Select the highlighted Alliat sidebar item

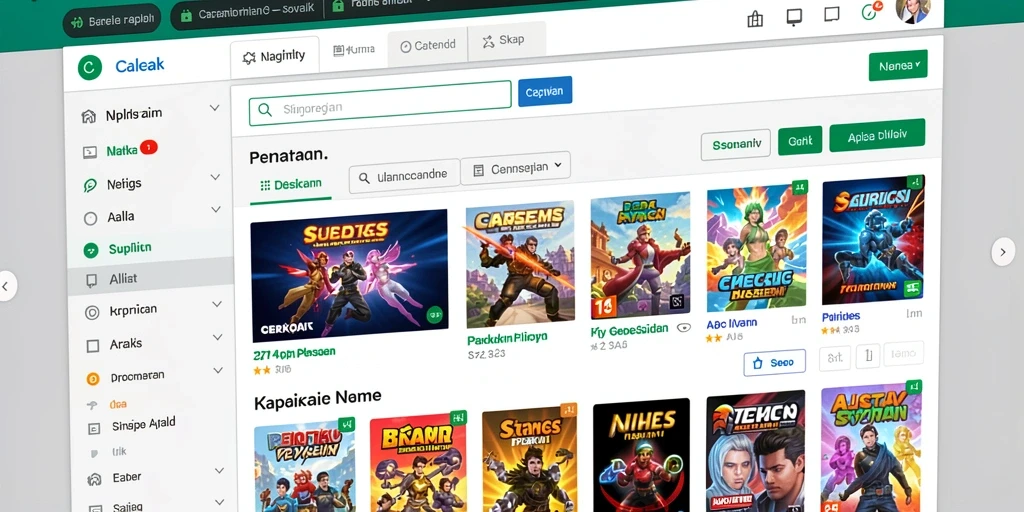[x=150, y=279]
